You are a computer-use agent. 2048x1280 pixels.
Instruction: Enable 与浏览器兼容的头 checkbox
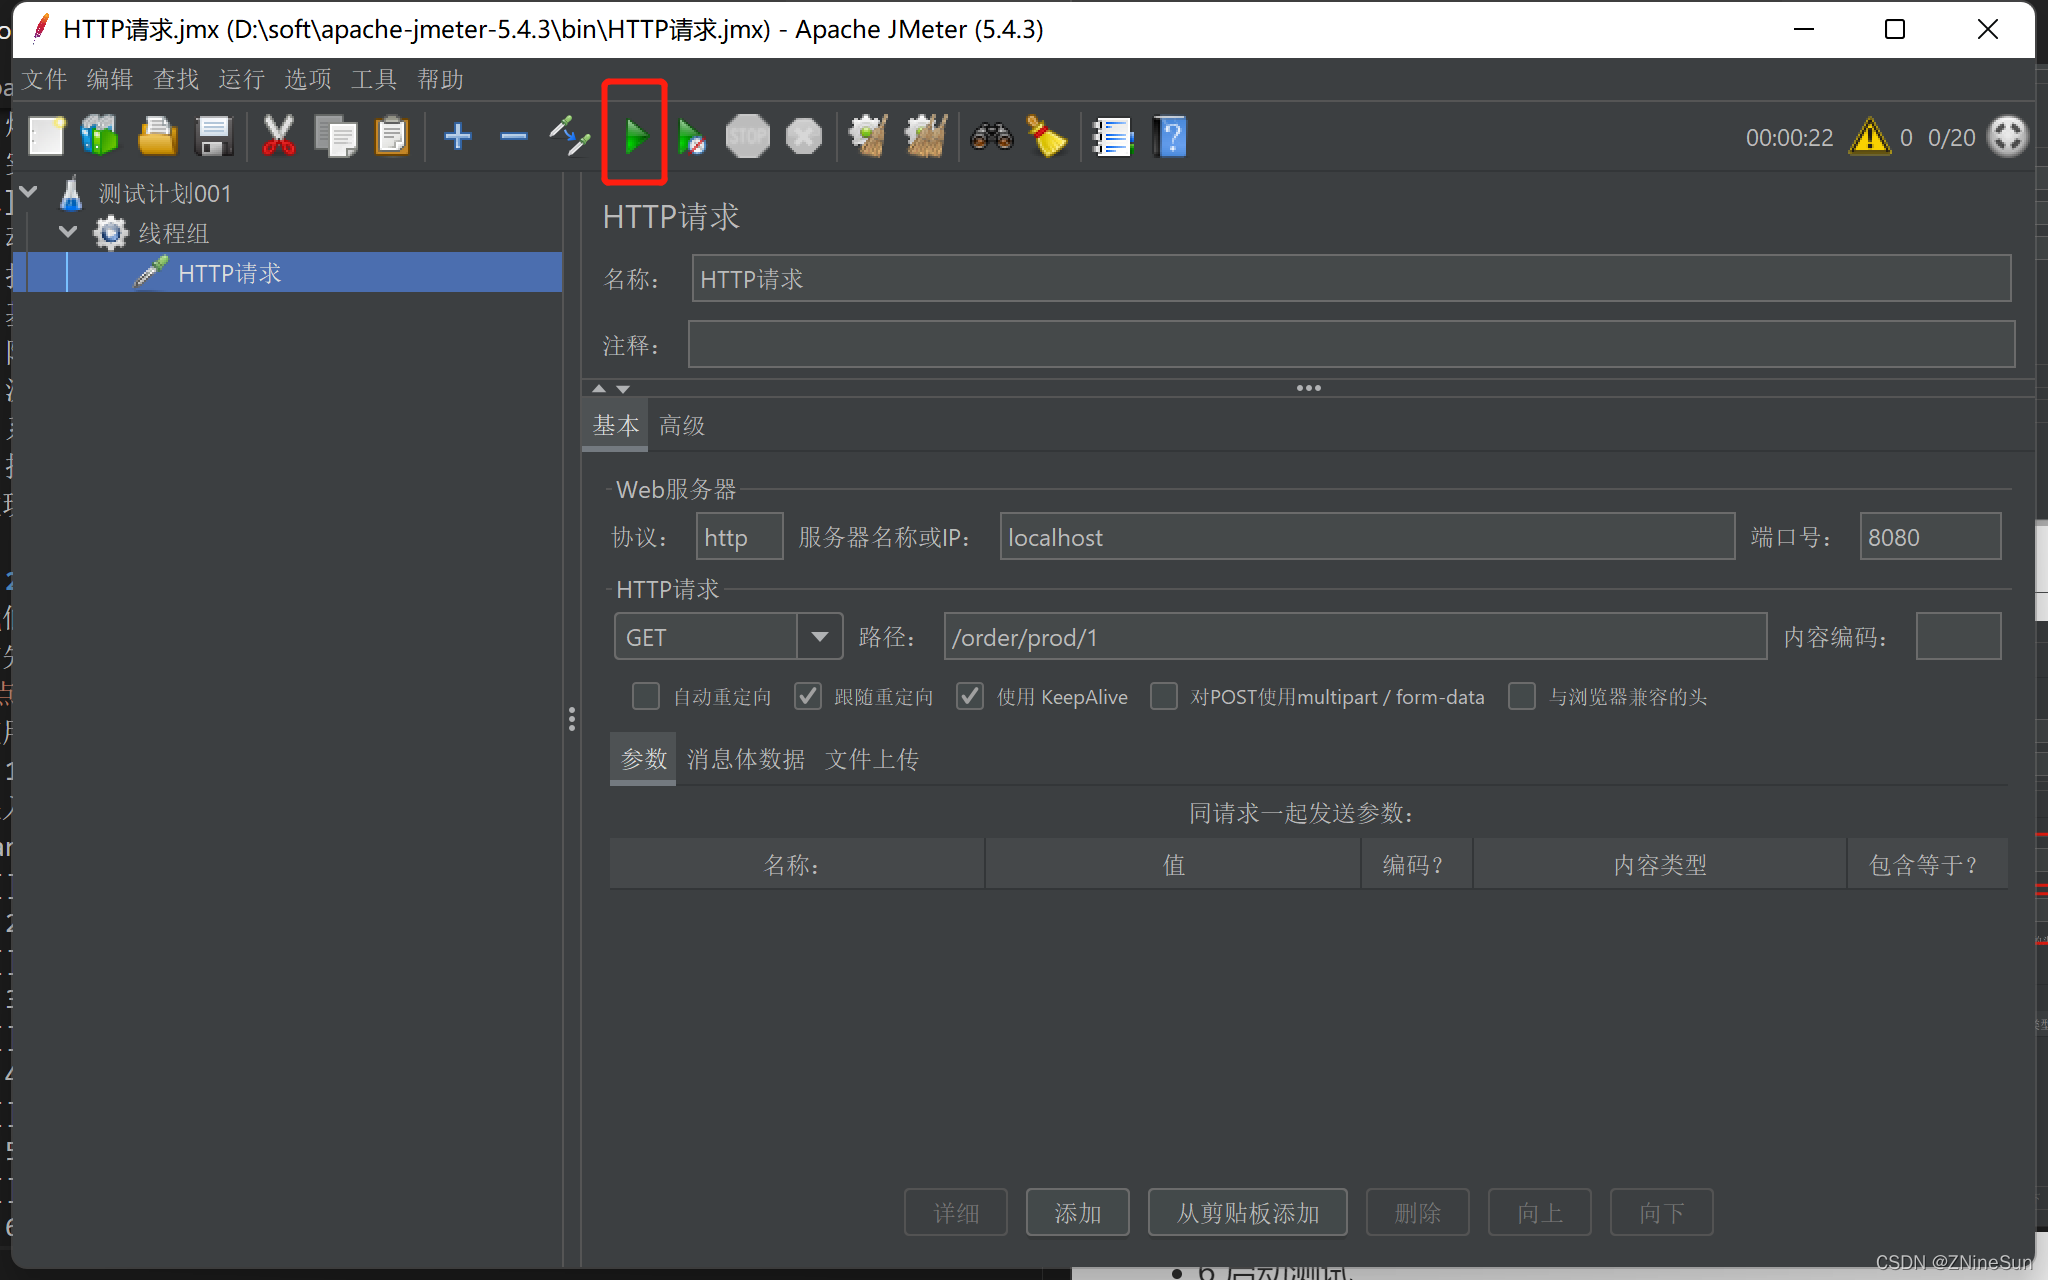tap(1522, 696)
